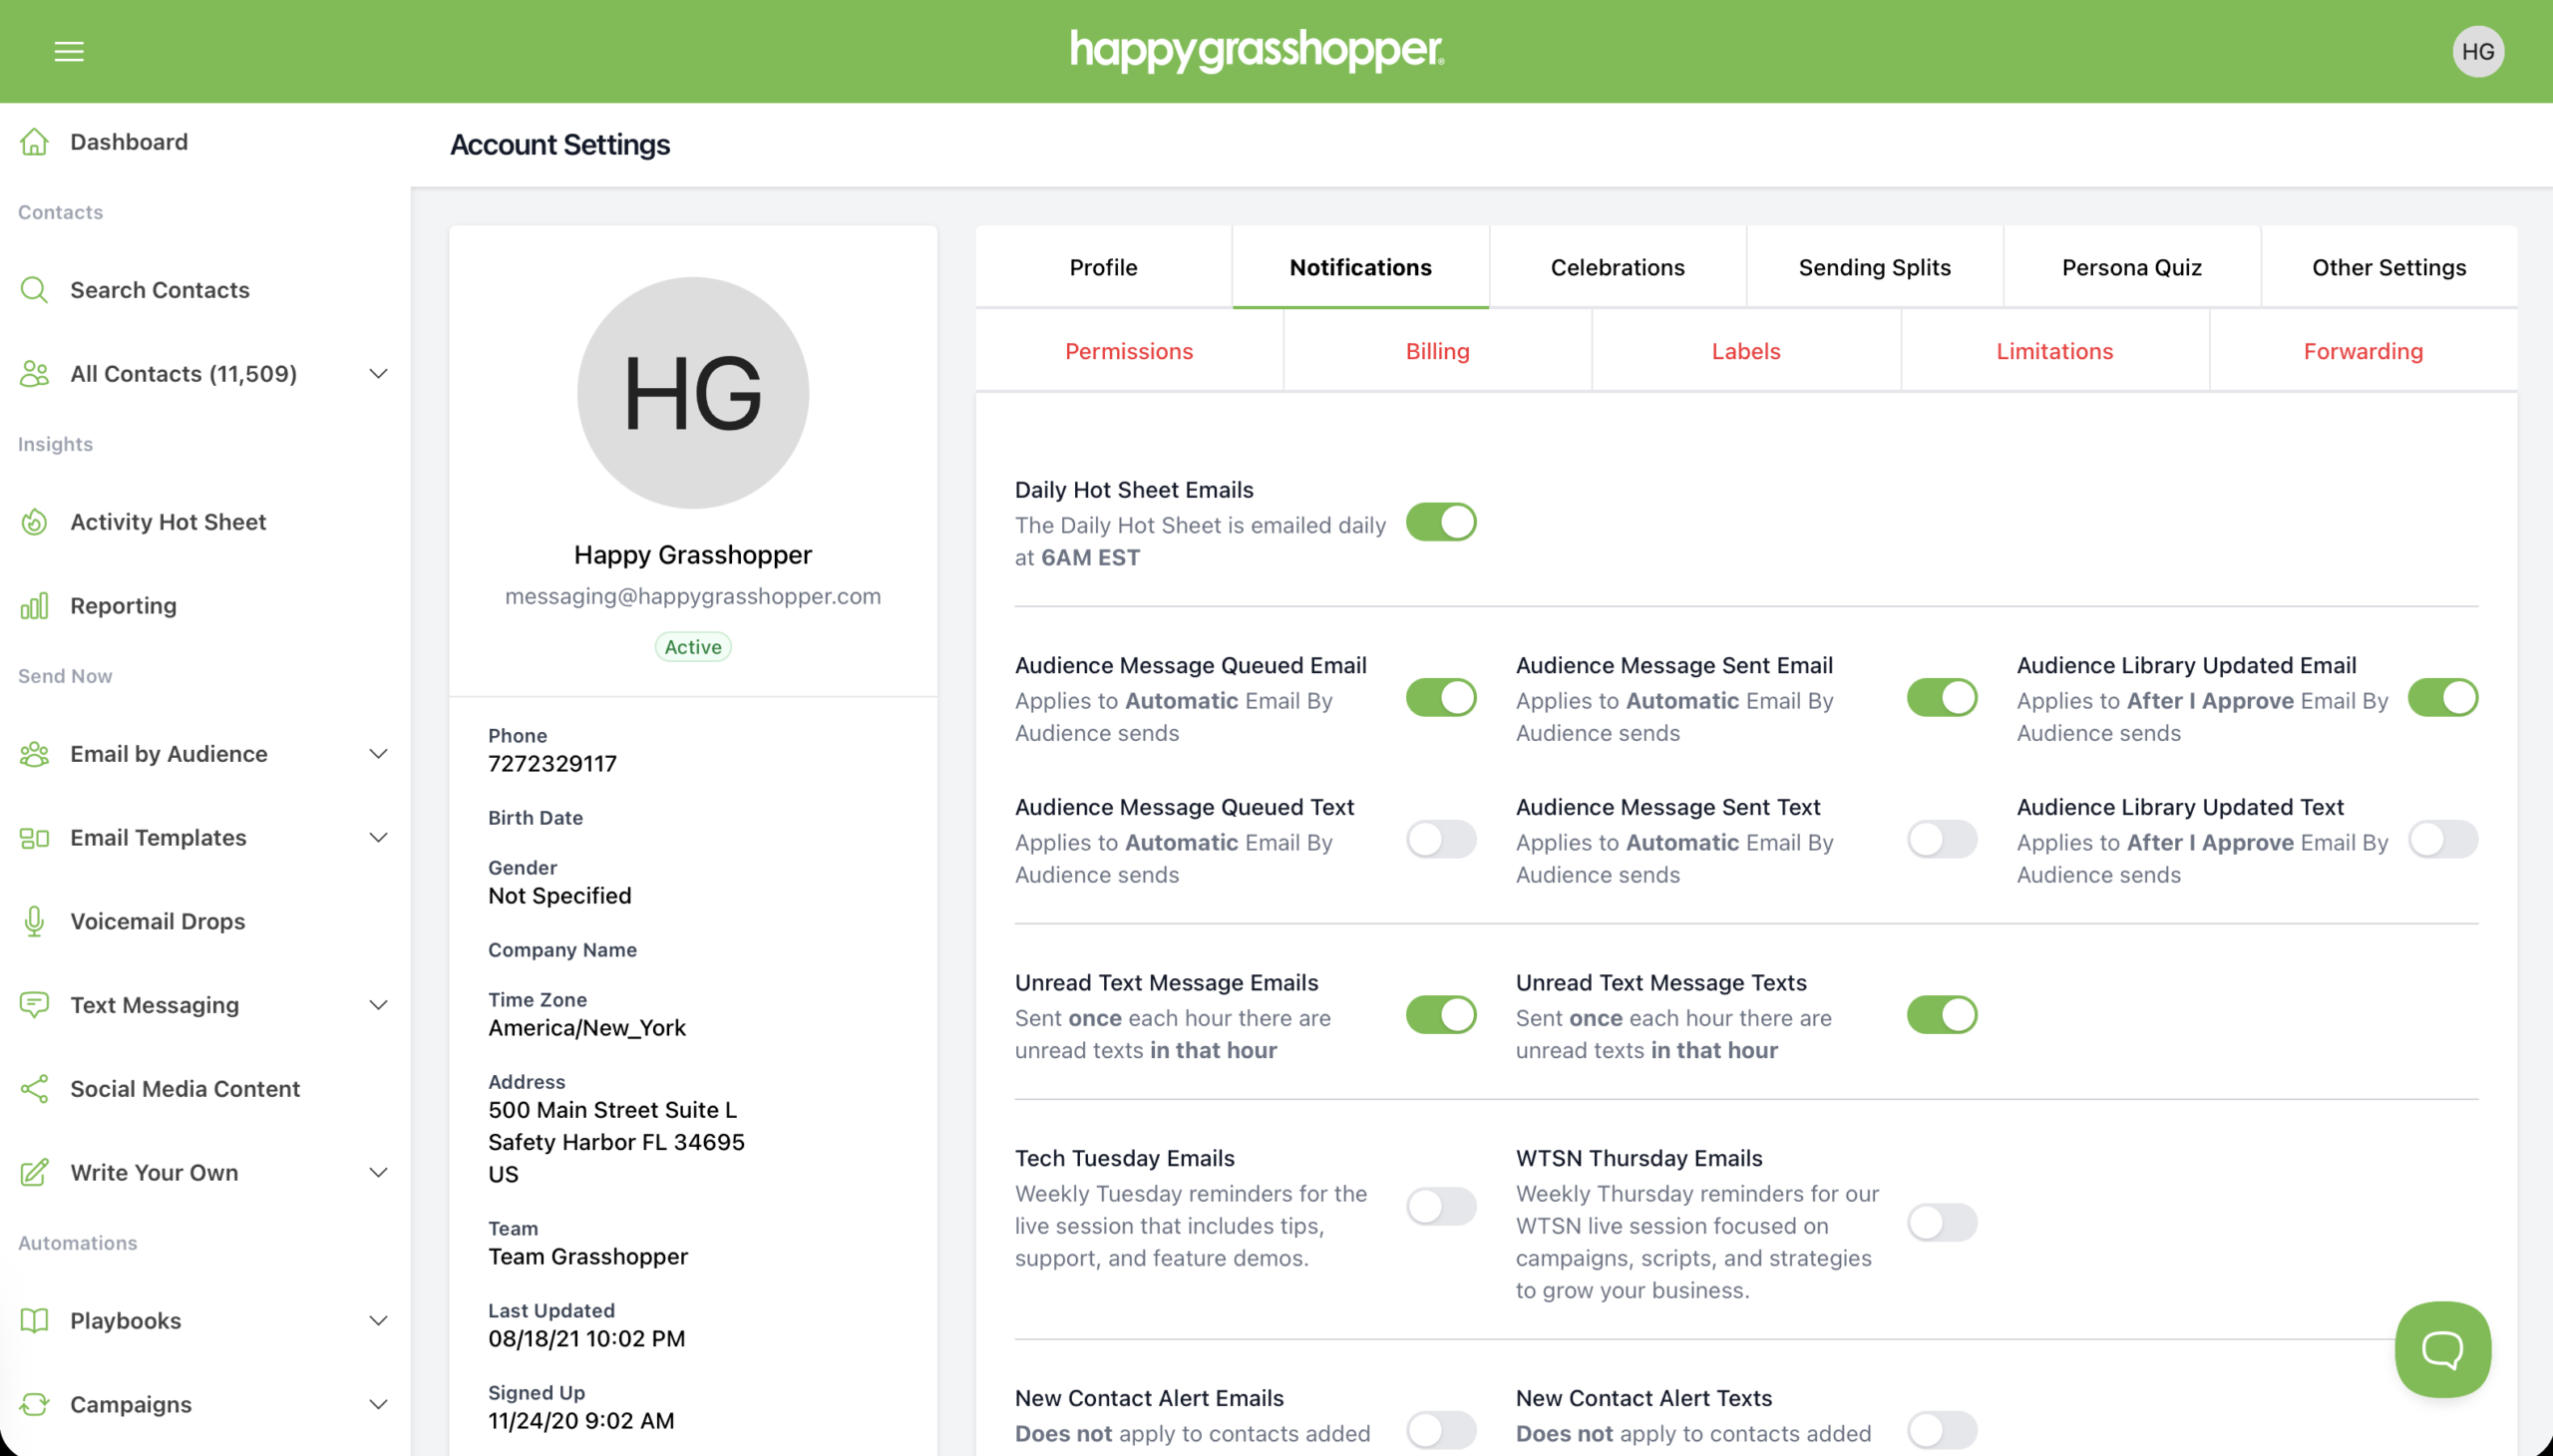The width and height of the screenshot is (2553, 1456).
Task: Click the HG avatar in top bar
Action: pyautogui.click(x=2477, y=51)
